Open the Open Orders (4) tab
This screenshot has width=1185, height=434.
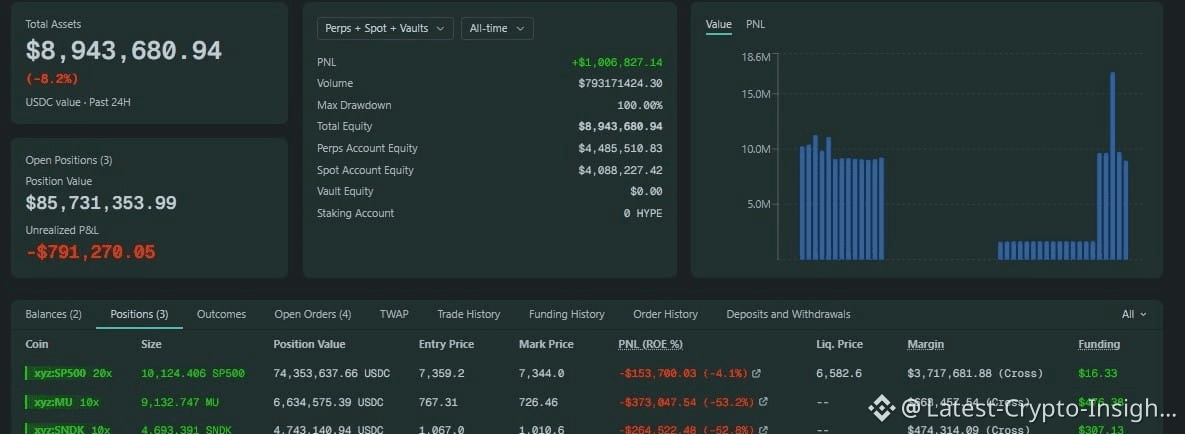[313, 314]
